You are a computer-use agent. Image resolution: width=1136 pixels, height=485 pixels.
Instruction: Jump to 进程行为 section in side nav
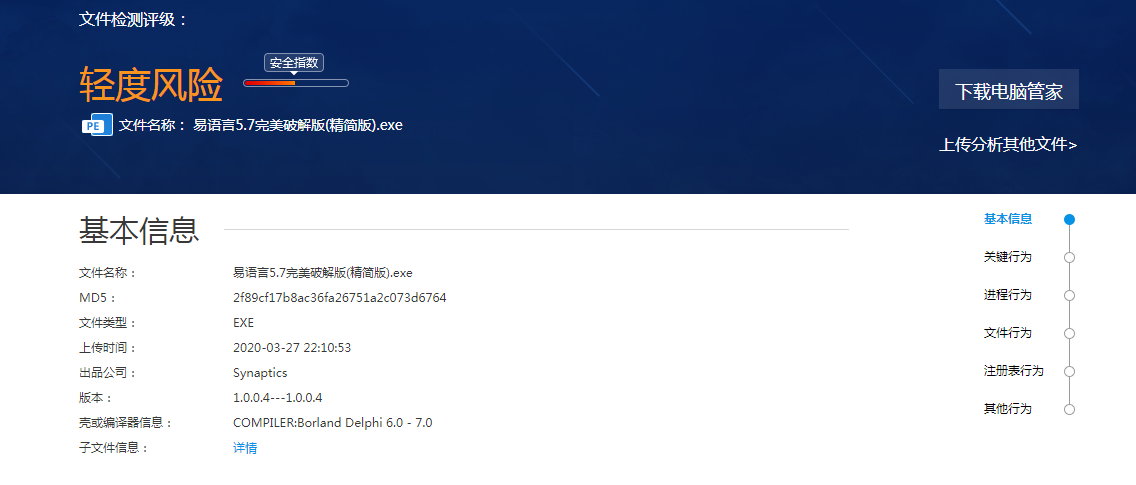[x=1007, y=295]
